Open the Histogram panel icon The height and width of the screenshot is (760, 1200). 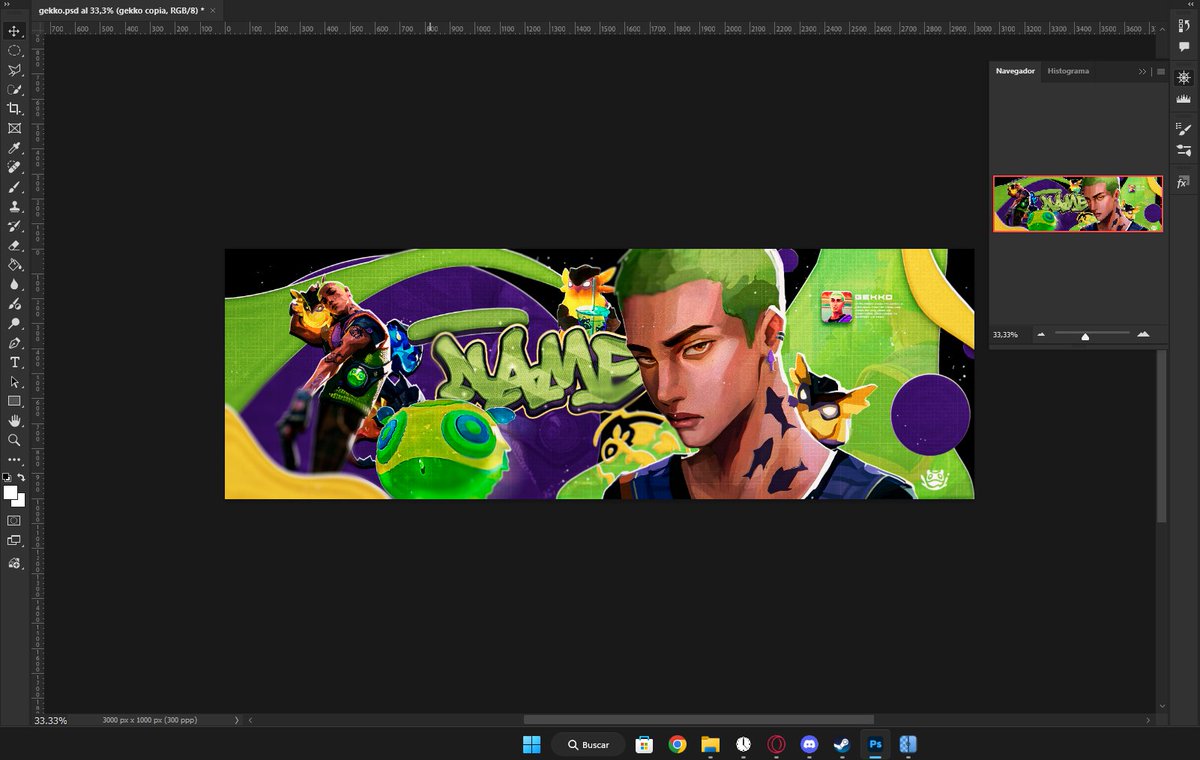click(1184, 99)
